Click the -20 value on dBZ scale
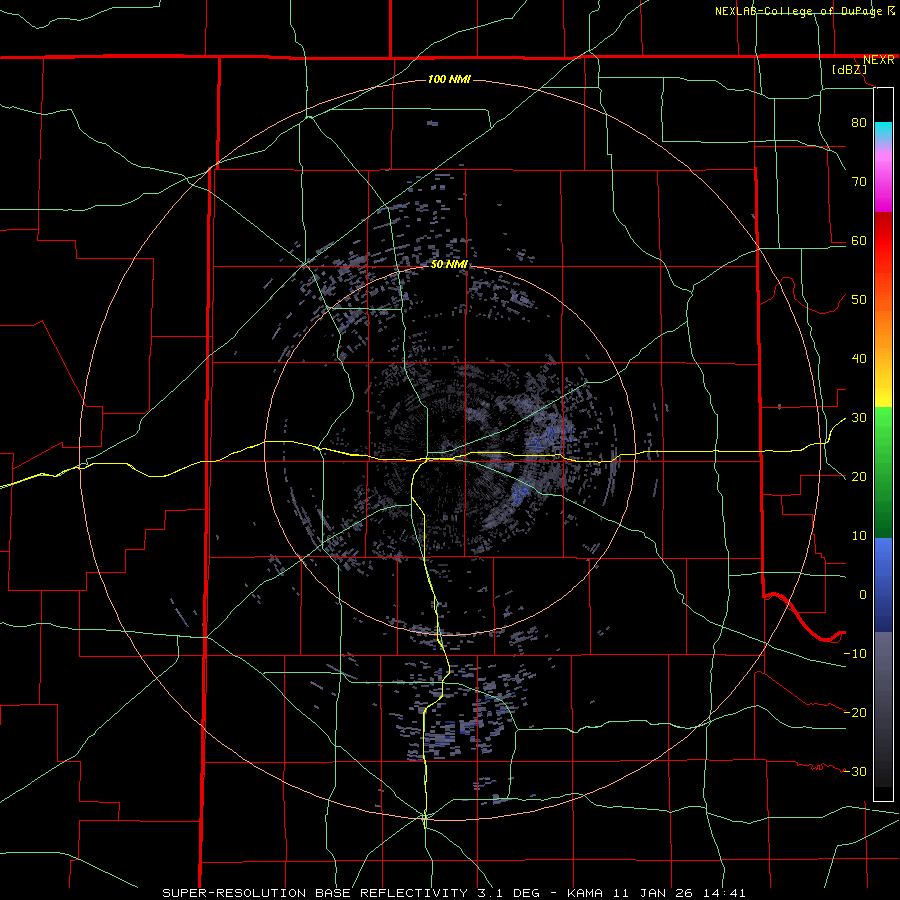 pyautogui.click(x=855, y=713)
